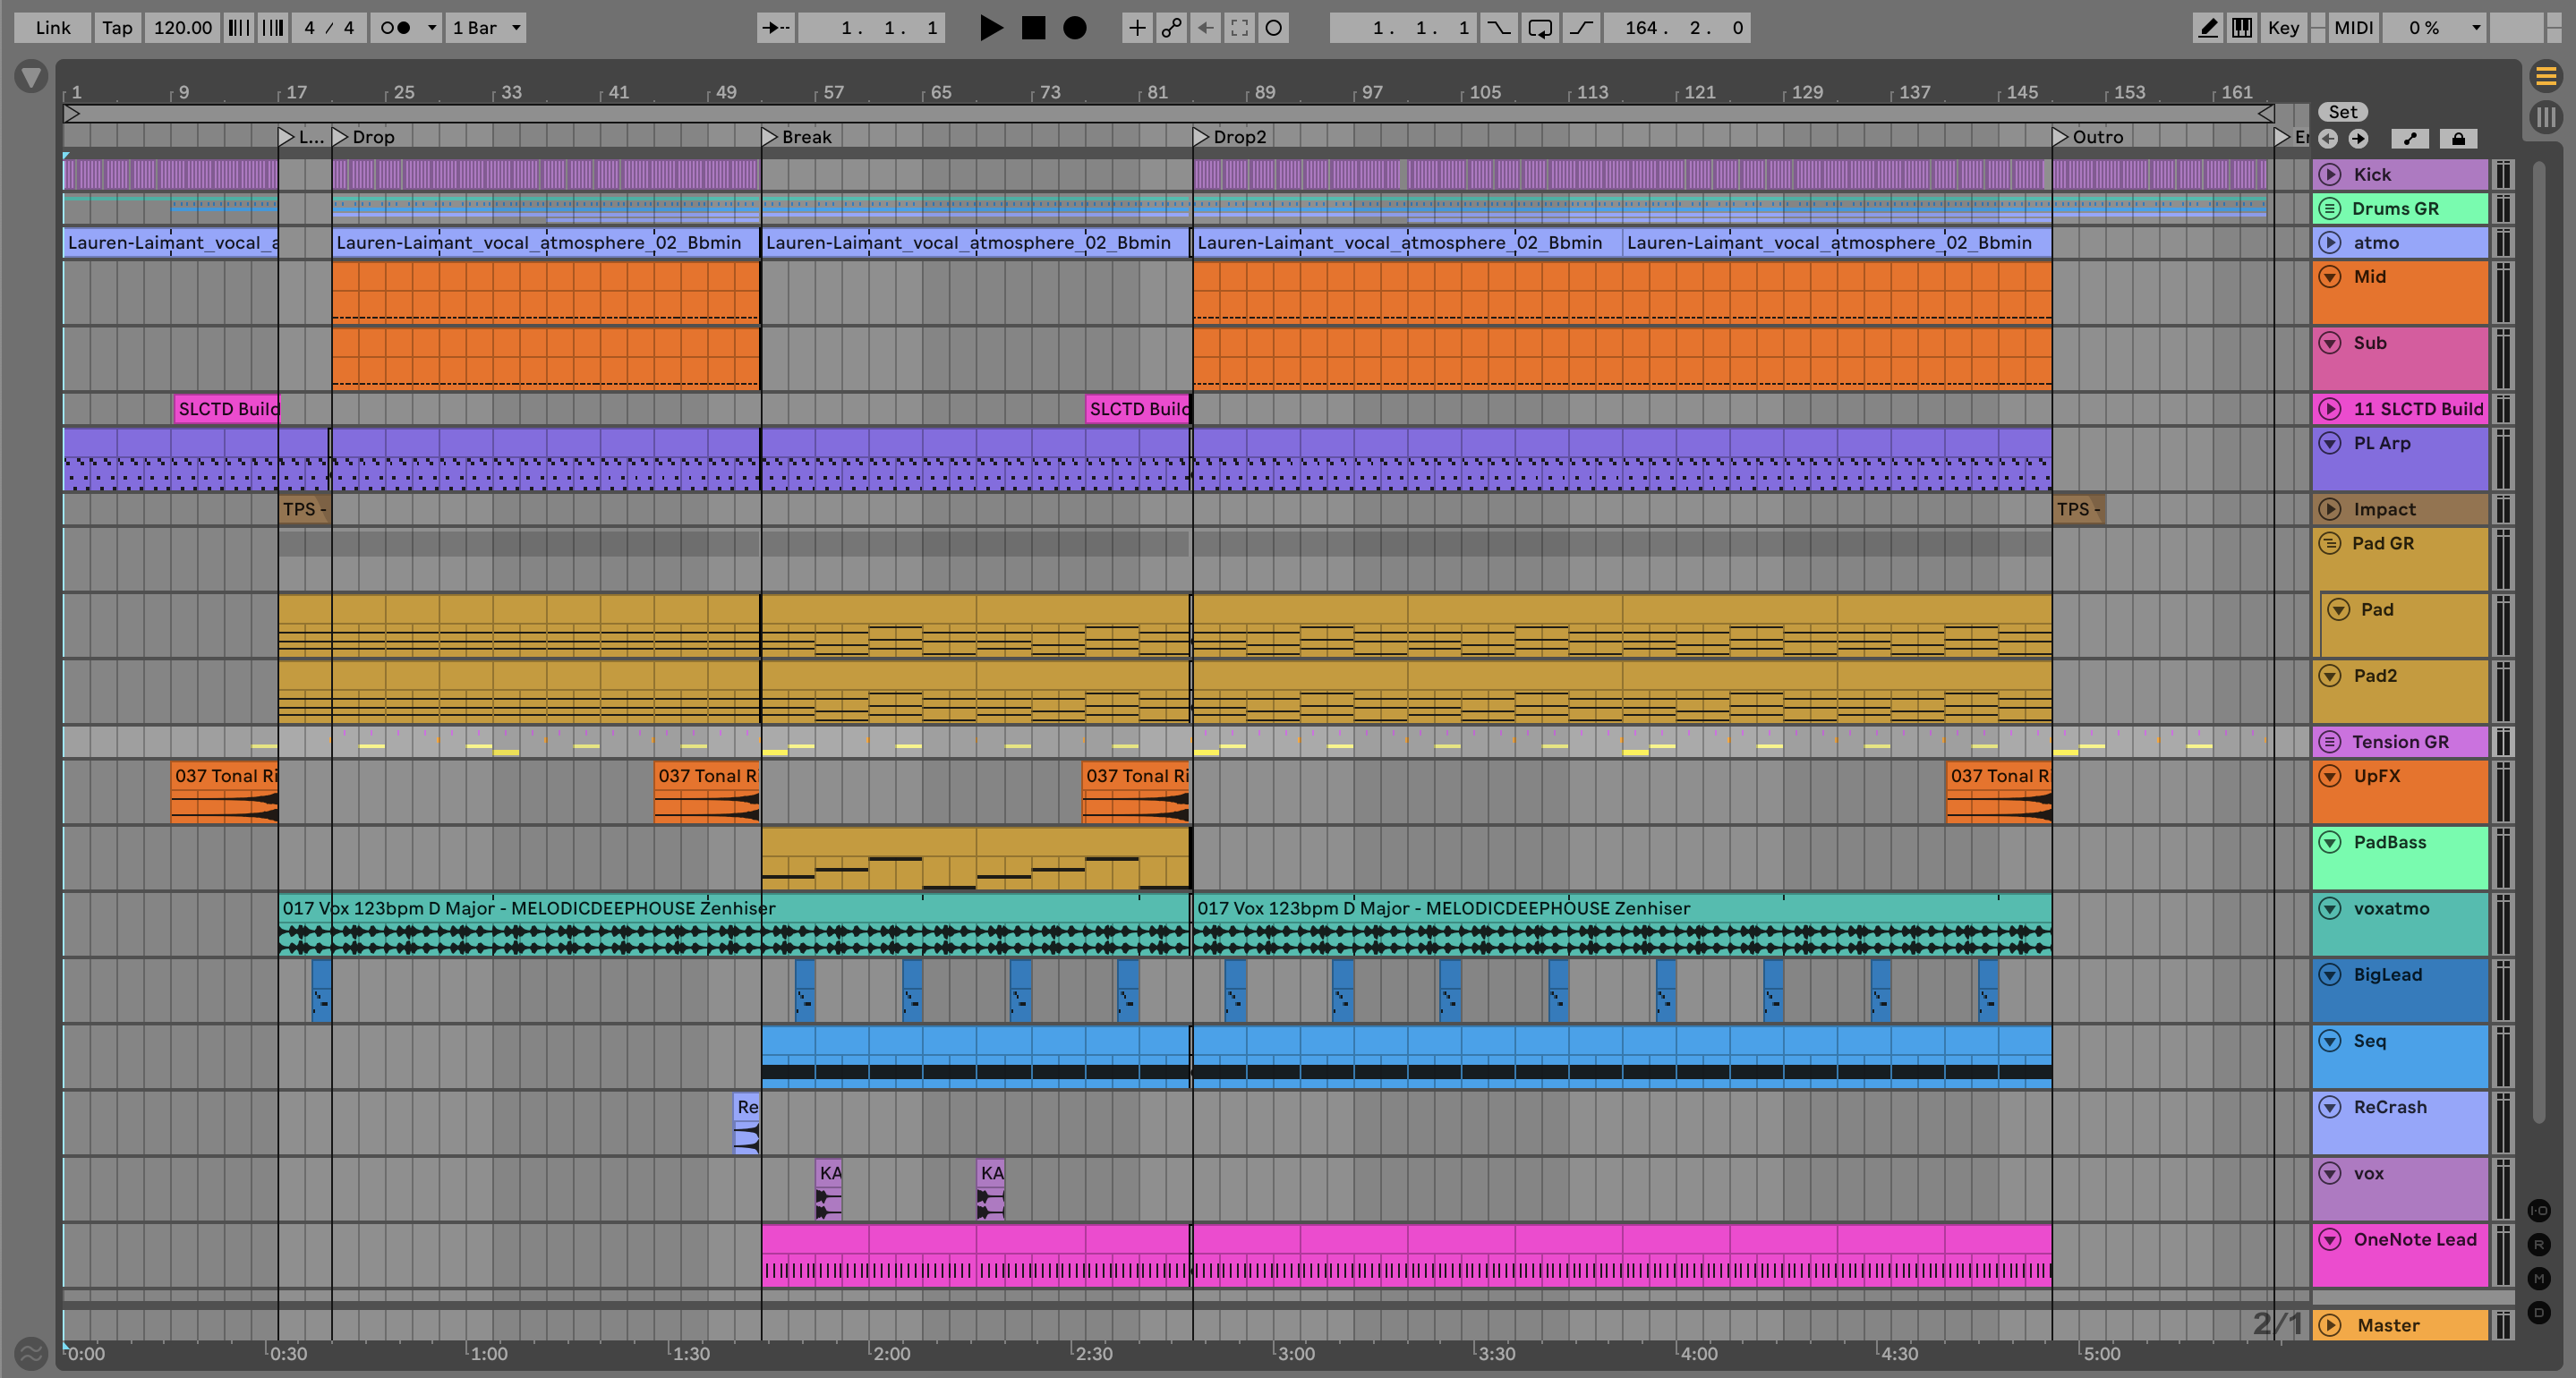Click the Tap tempo button
The image size is (2576, 1378).
[117, 28]
